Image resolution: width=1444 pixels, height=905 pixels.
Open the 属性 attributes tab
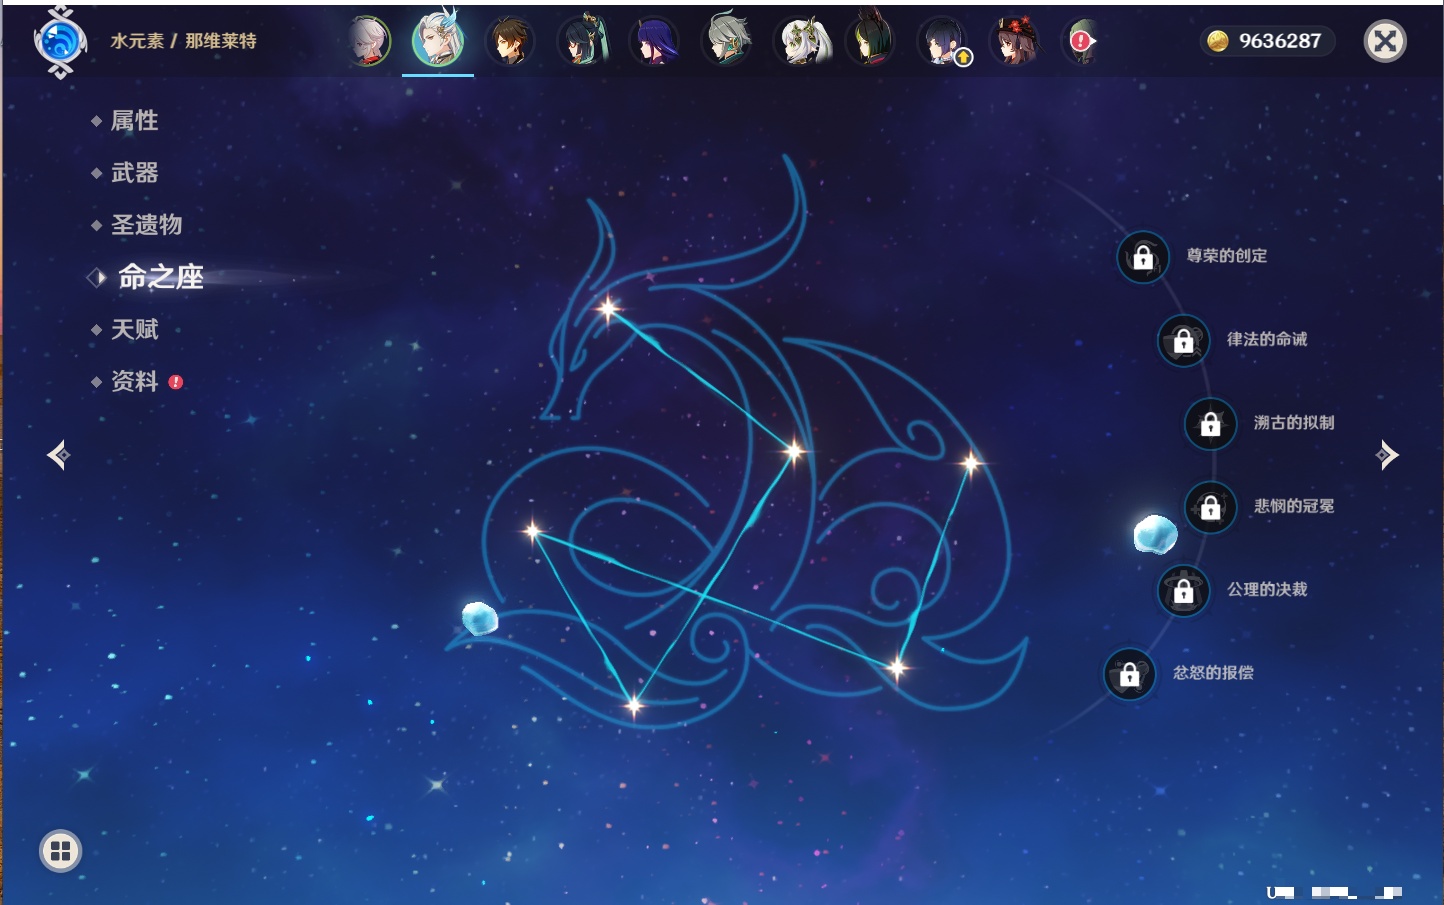pos(134,121)
